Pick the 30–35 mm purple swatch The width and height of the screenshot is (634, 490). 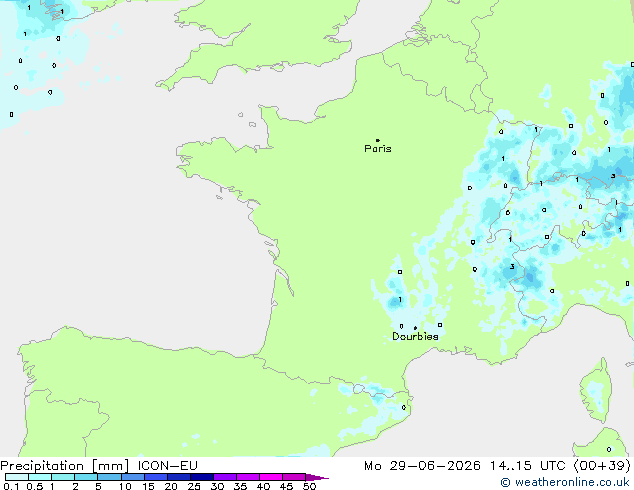(225, 477)
